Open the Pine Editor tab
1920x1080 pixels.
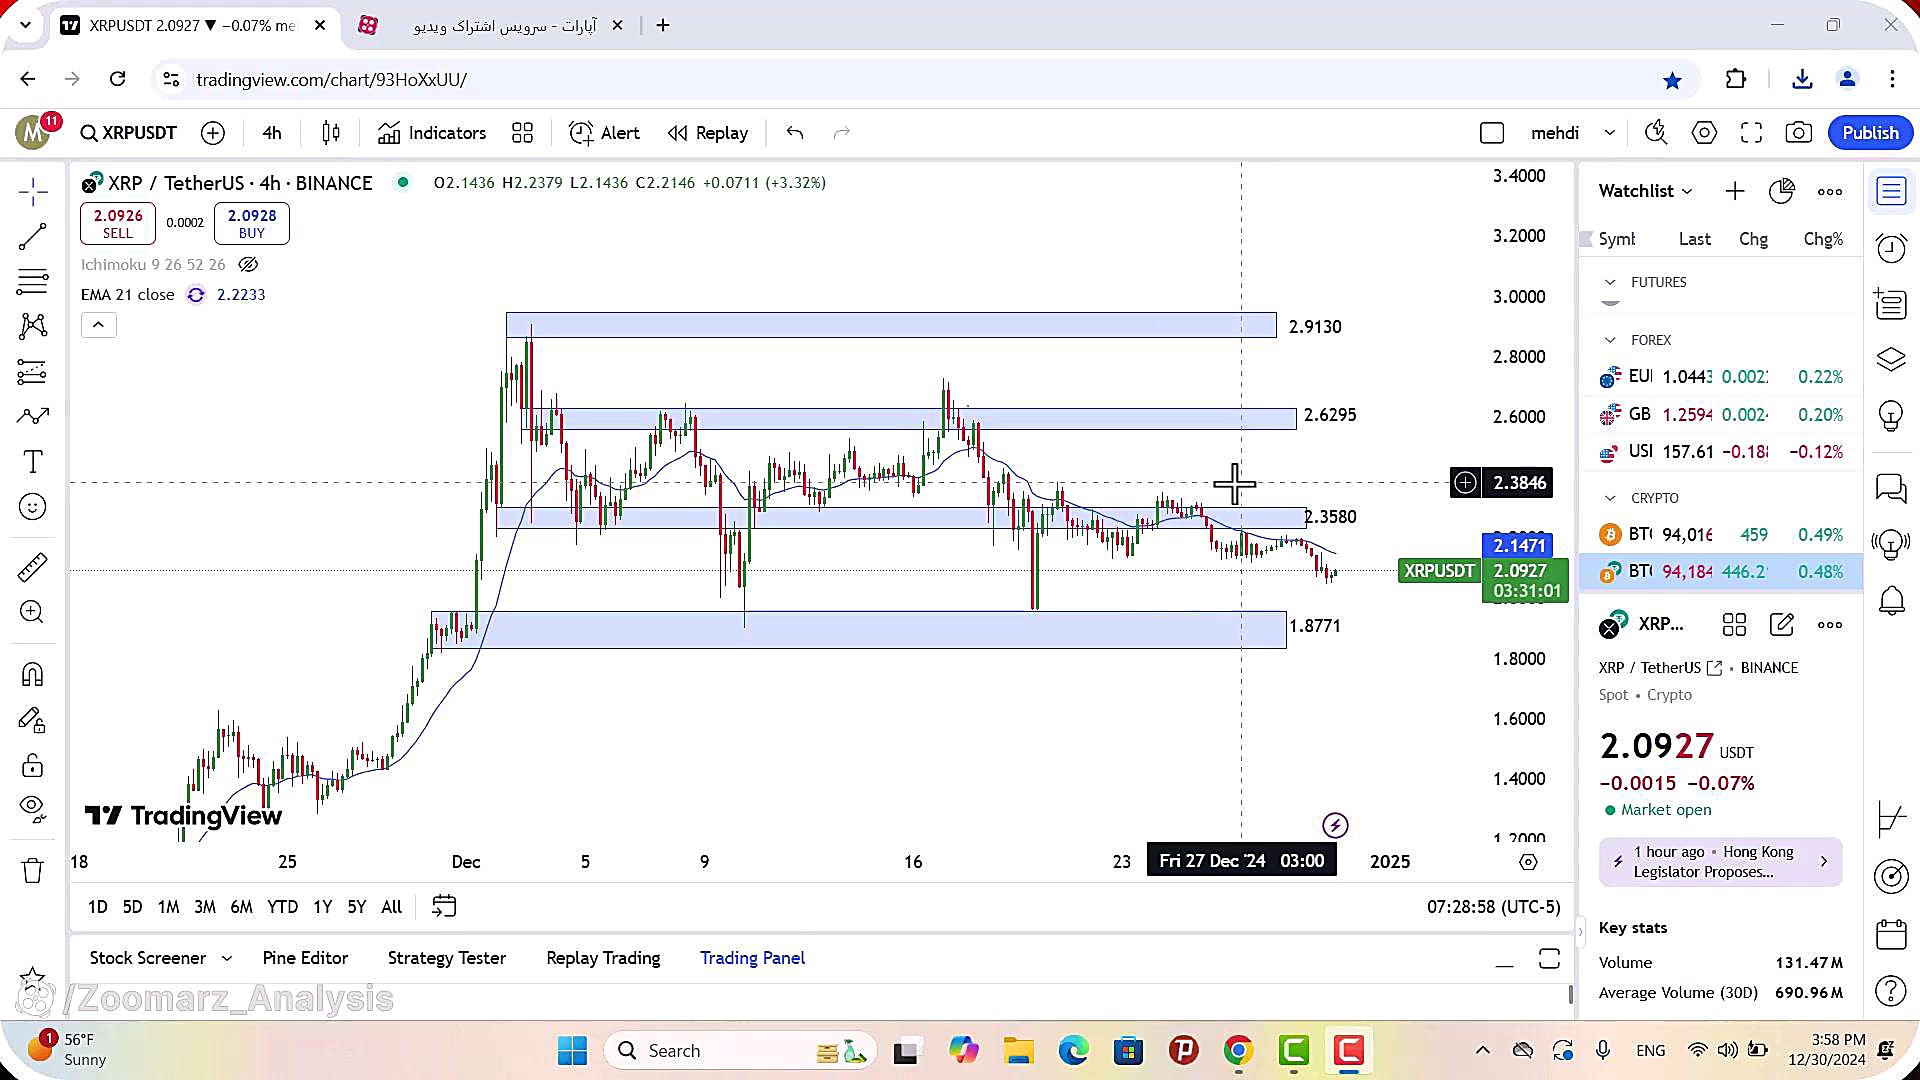pyautogui.click(x=305, y=958)
